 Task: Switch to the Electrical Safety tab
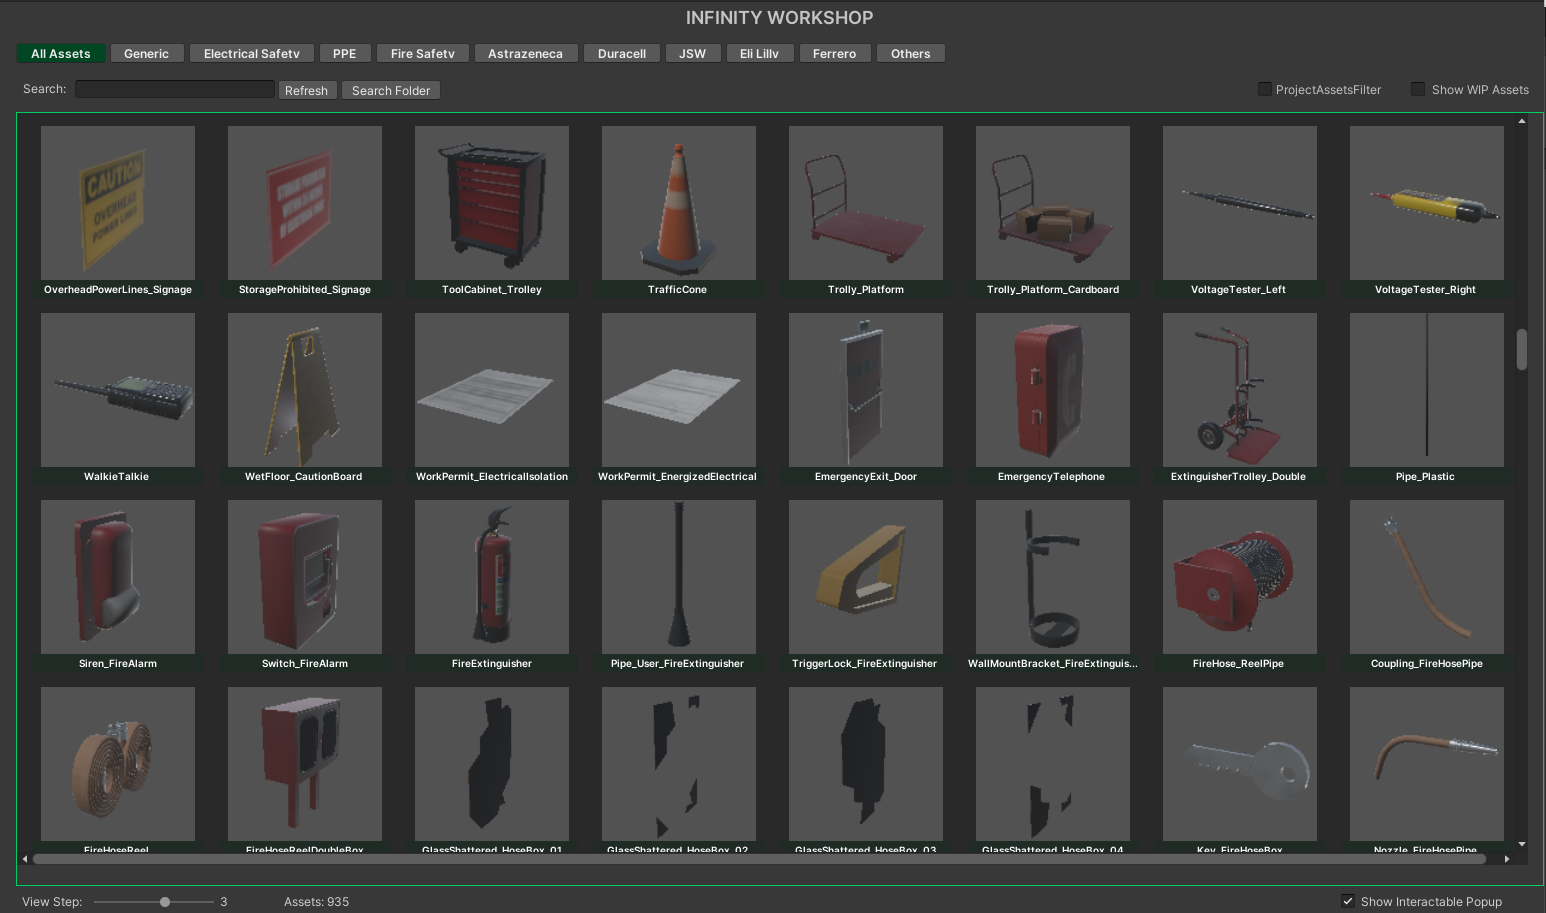(251, 53)
